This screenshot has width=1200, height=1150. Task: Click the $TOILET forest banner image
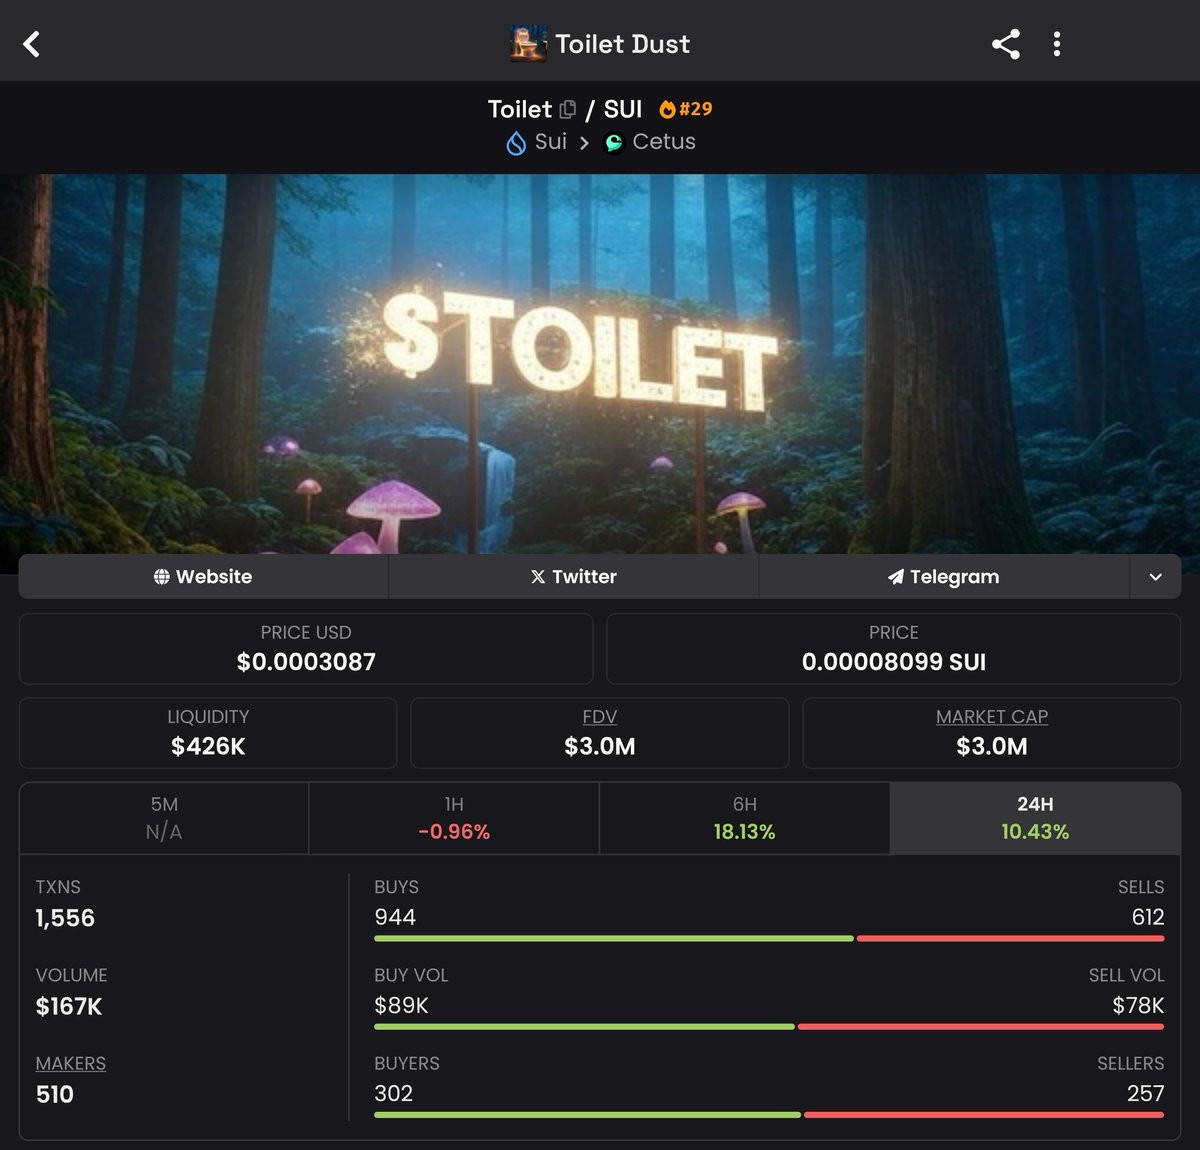[600, 364]
